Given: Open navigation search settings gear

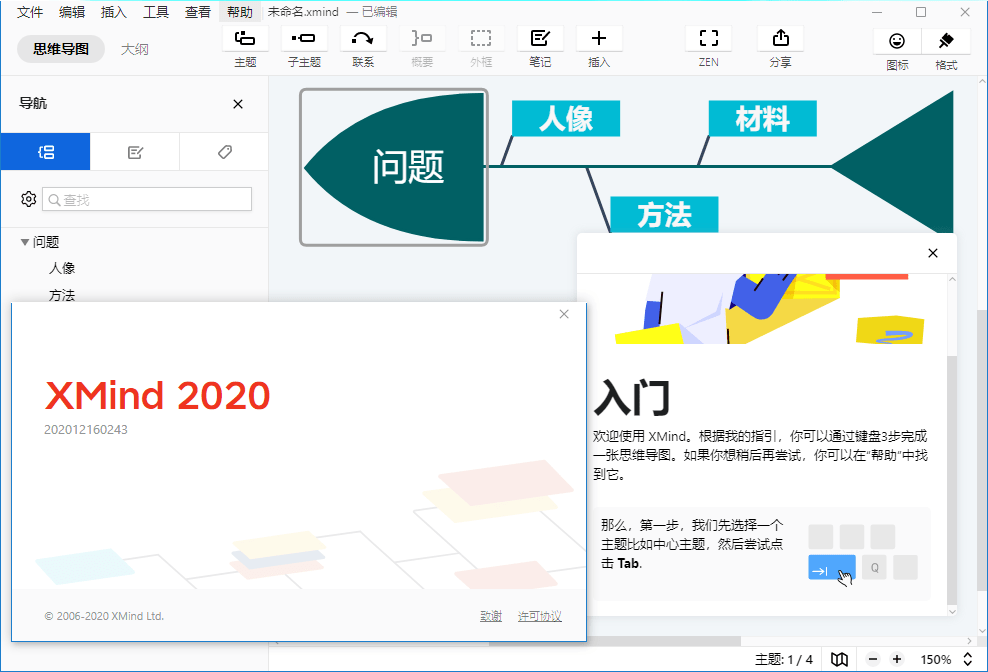Looking at the screenshot, I should (x=28, y=199).
